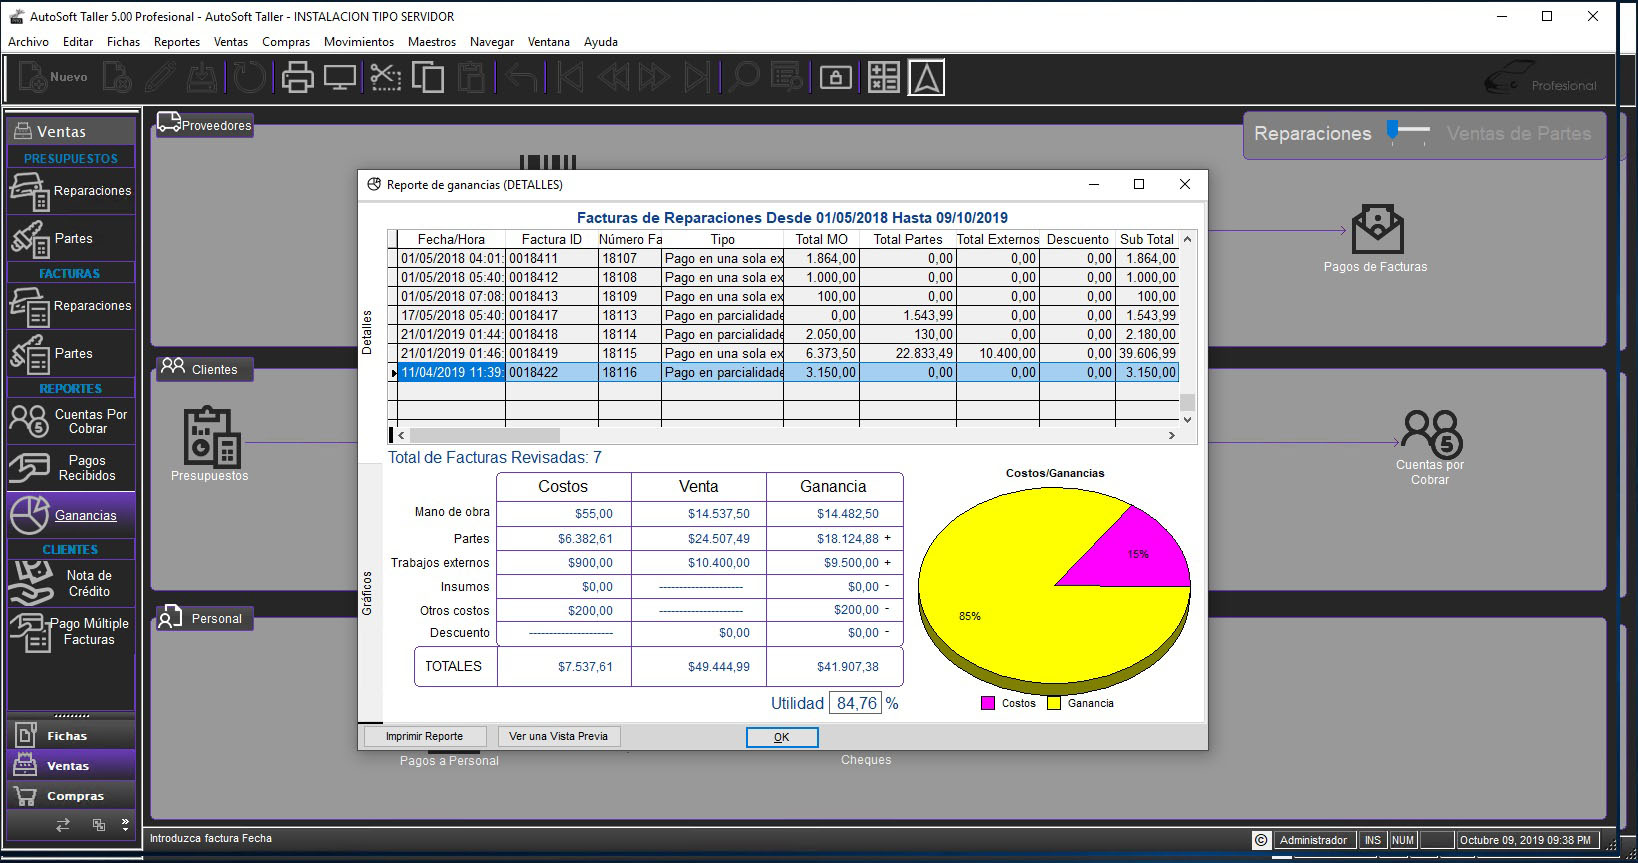Viewport: 1638px width, 863px height.
Task: Click Administrador in status bar
Action: 1313,840
